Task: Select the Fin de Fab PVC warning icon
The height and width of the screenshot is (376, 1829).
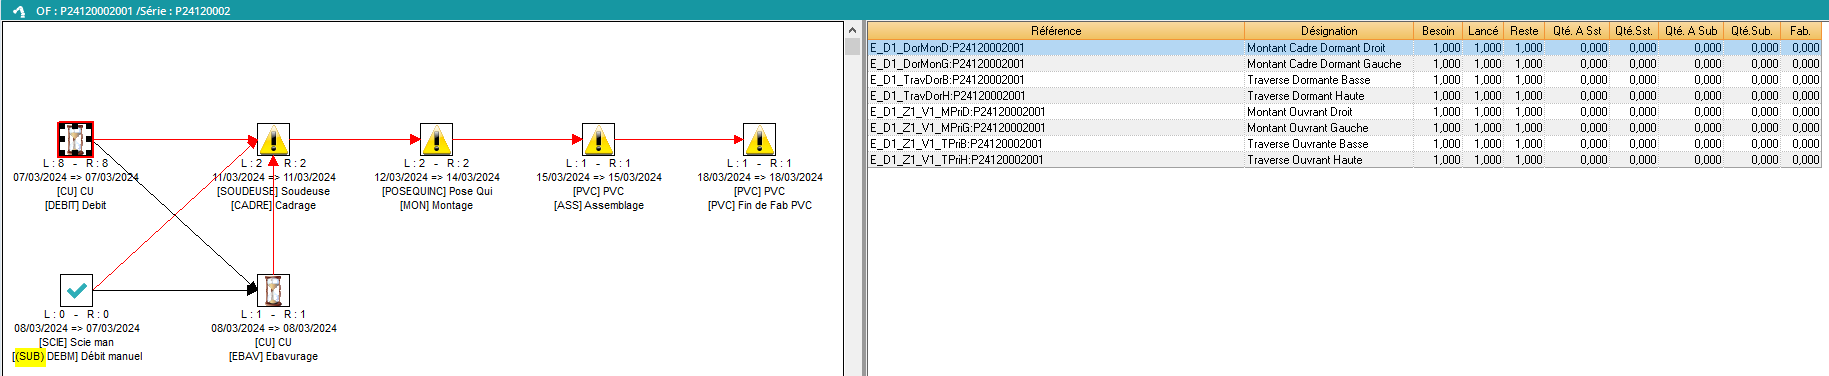Action: click(x=760, y=139)
